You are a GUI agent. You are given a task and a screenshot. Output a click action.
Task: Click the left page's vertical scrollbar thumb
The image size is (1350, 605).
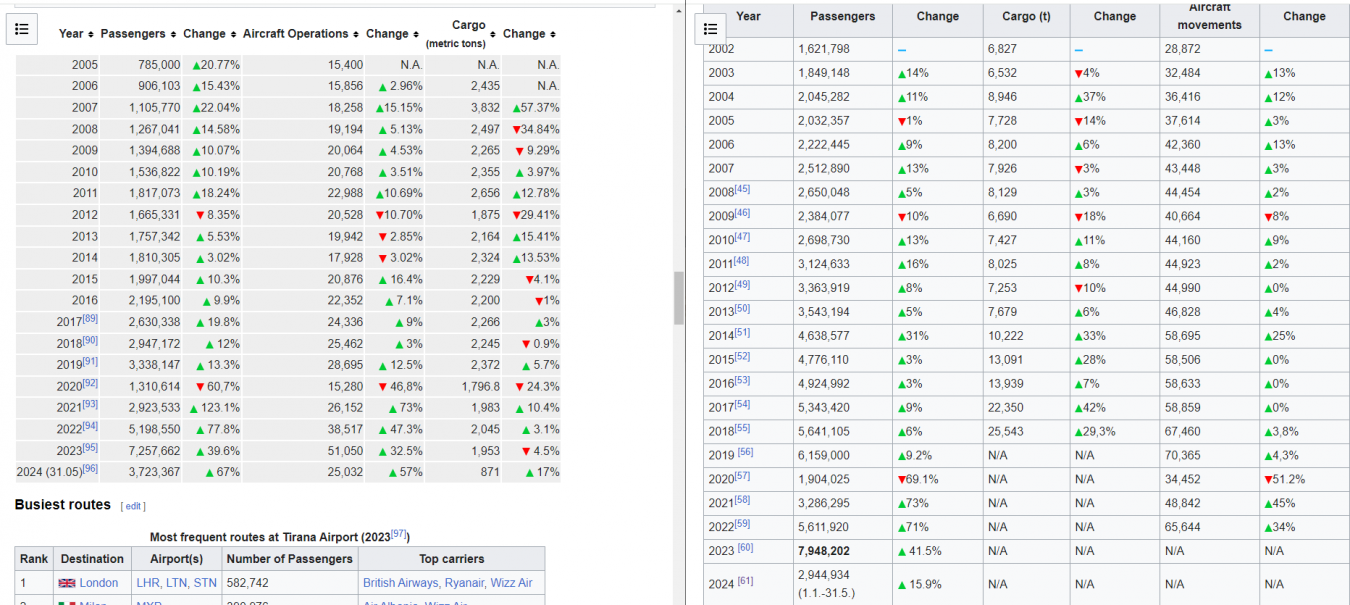click(679, 298)
